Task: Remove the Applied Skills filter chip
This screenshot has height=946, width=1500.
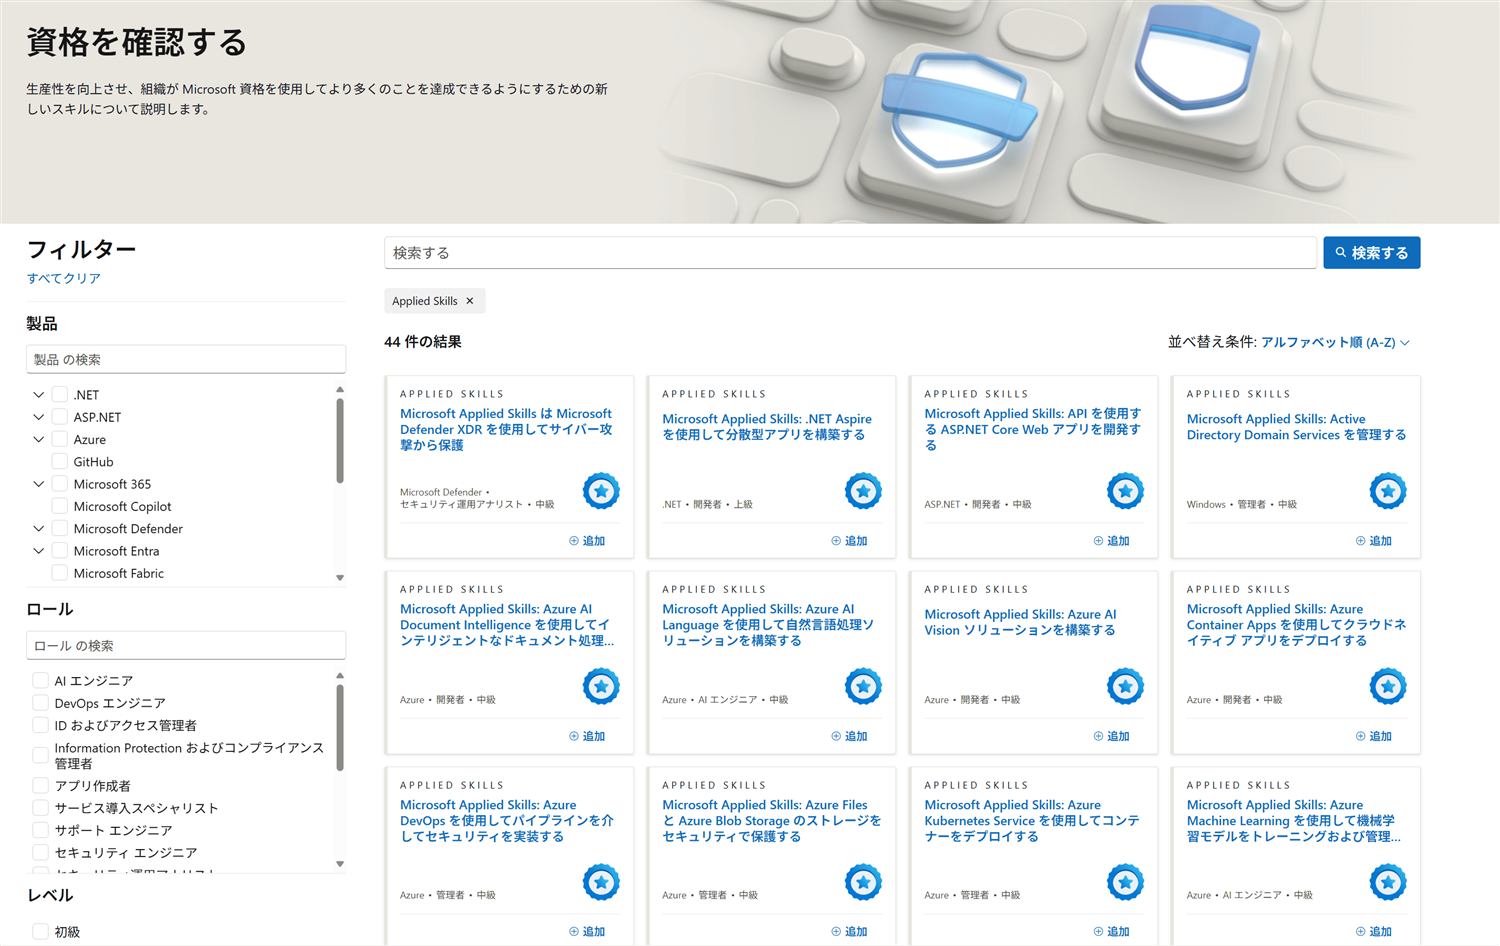Action: pyautogui.click(x=470, y=301)
